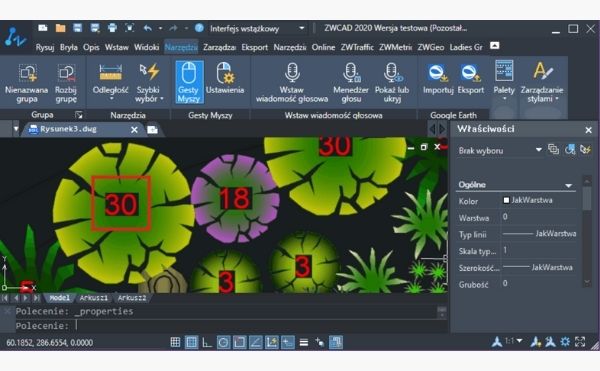
Task: Open the Rysuj ribbon tab
Action: (x=45, y=47)
